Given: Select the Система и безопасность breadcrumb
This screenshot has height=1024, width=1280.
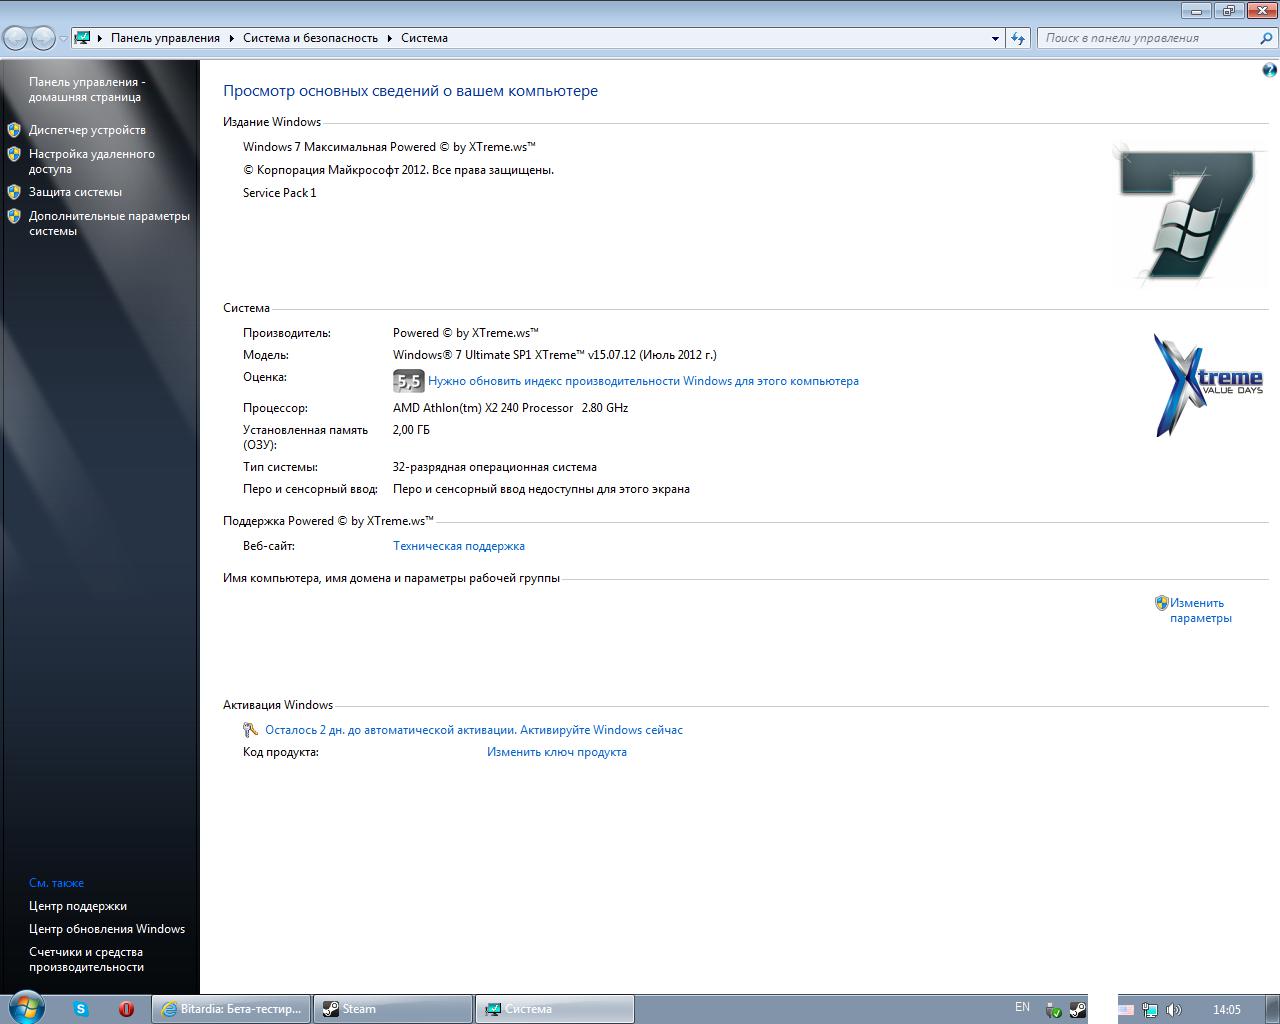Looking at the screenshot, I should [310, 38].
